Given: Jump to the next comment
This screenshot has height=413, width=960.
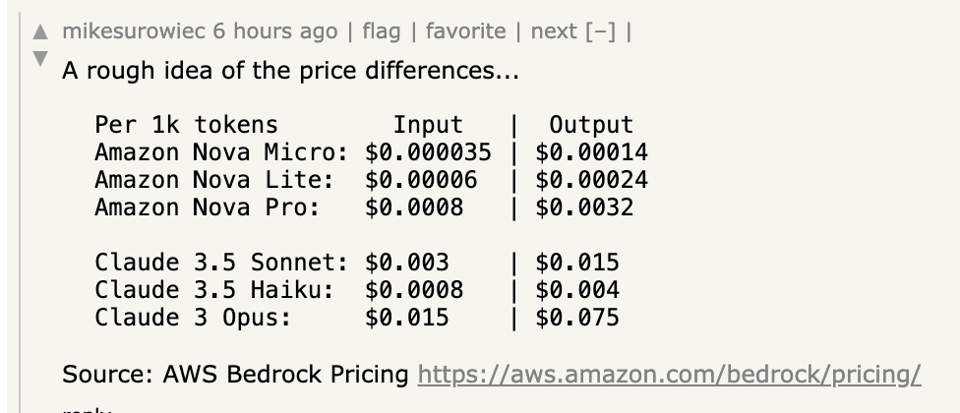Looking at the screenshot, I should 553,31.
